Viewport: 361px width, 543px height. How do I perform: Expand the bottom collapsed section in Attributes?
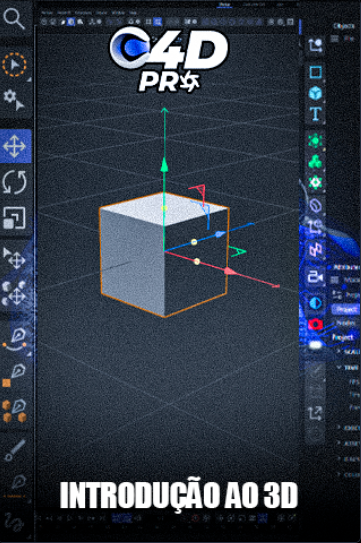(x=340, y=474)
